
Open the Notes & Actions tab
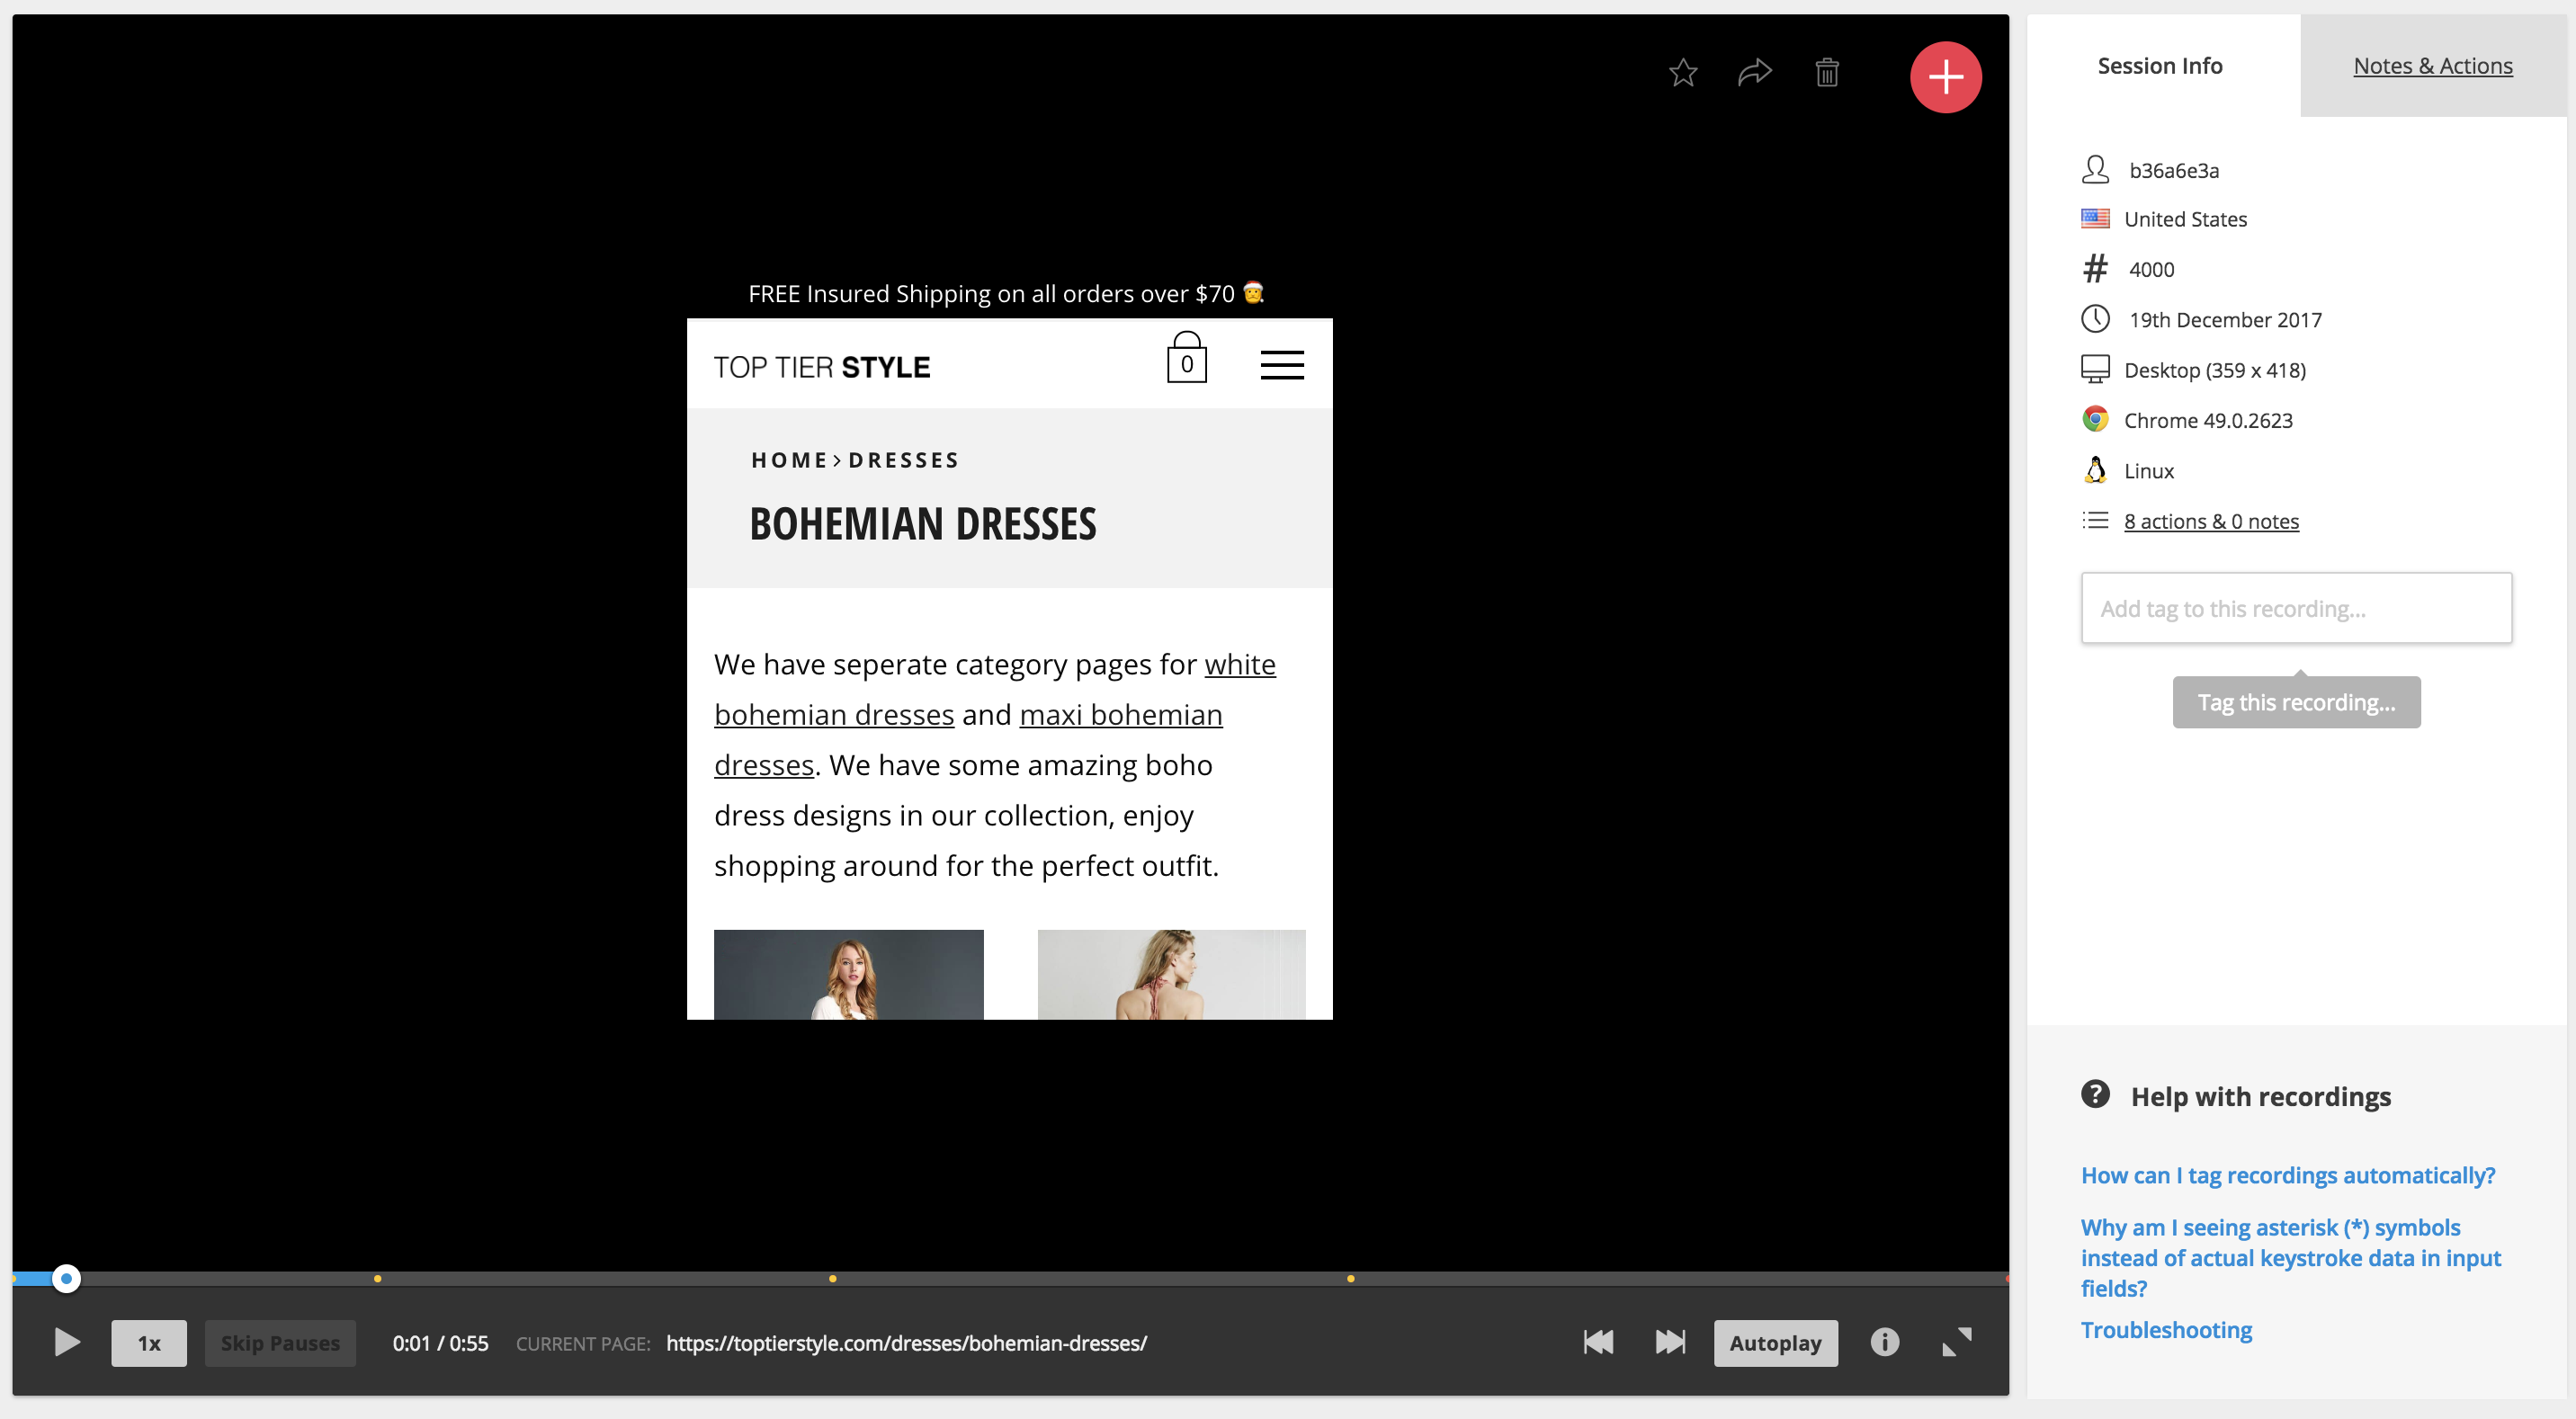click(2432, 66)
